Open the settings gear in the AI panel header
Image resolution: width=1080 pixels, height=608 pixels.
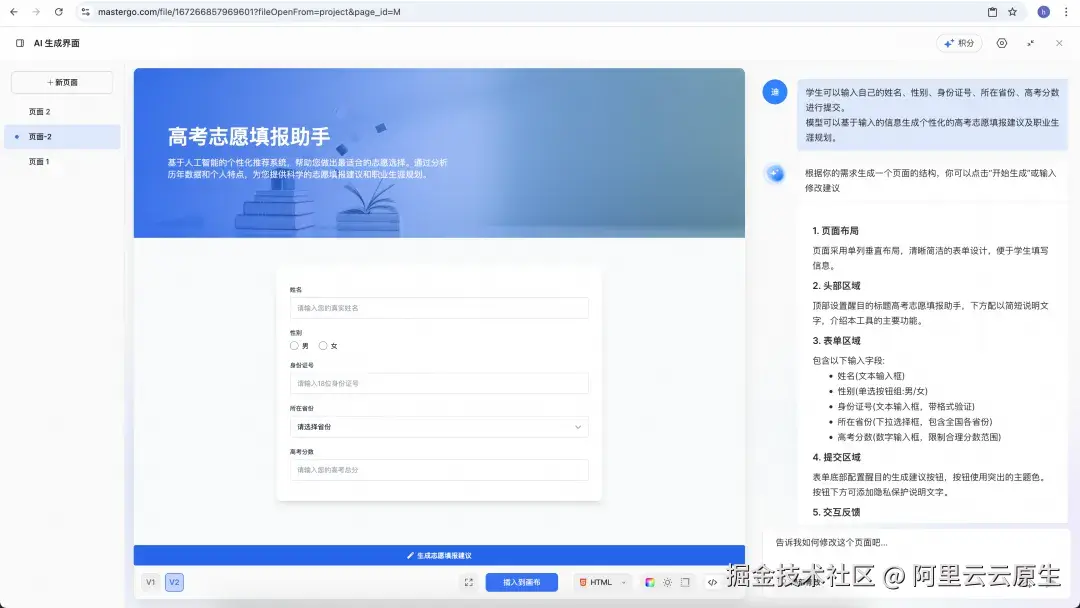pyautogui.click(x=1002, y=42)
